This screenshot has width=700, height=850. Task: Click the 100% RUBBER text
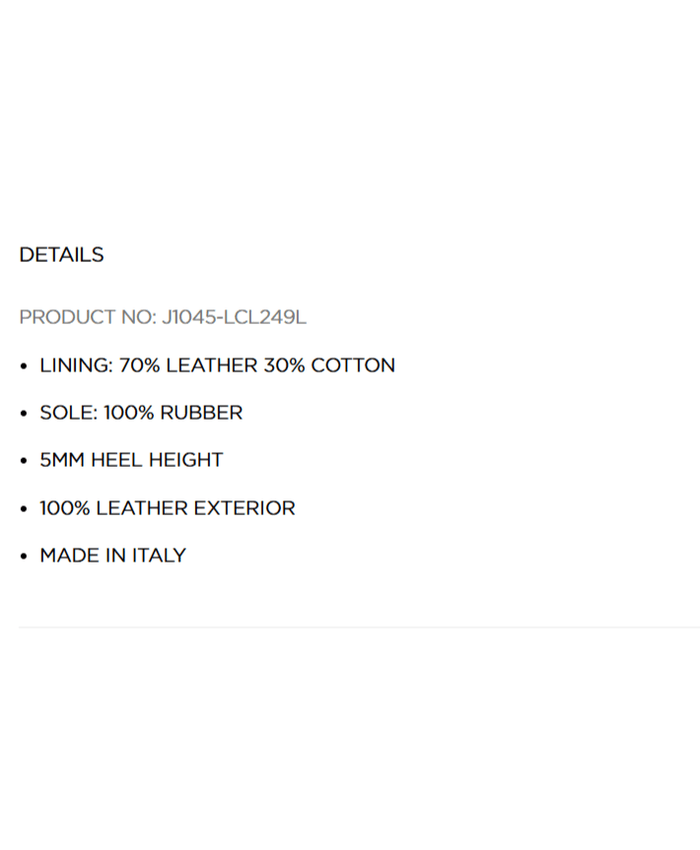click(x=173, y=413)
